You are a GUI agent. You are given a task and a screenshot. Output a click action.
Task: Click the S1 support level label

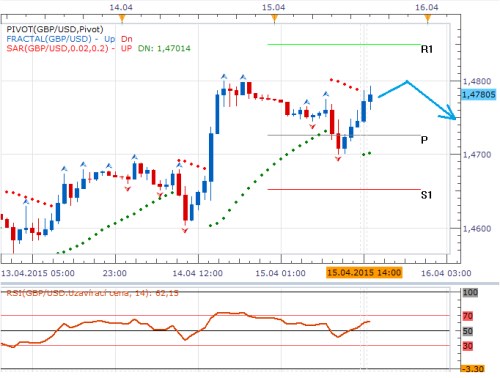pos(426,195)
